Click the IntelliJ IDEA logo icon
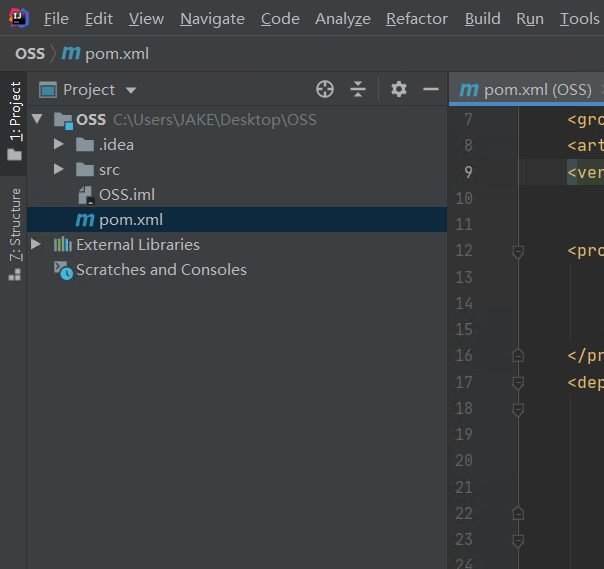The height and width of the screenshot is (569, 604). pyautogui.click(x=19, y=18)
